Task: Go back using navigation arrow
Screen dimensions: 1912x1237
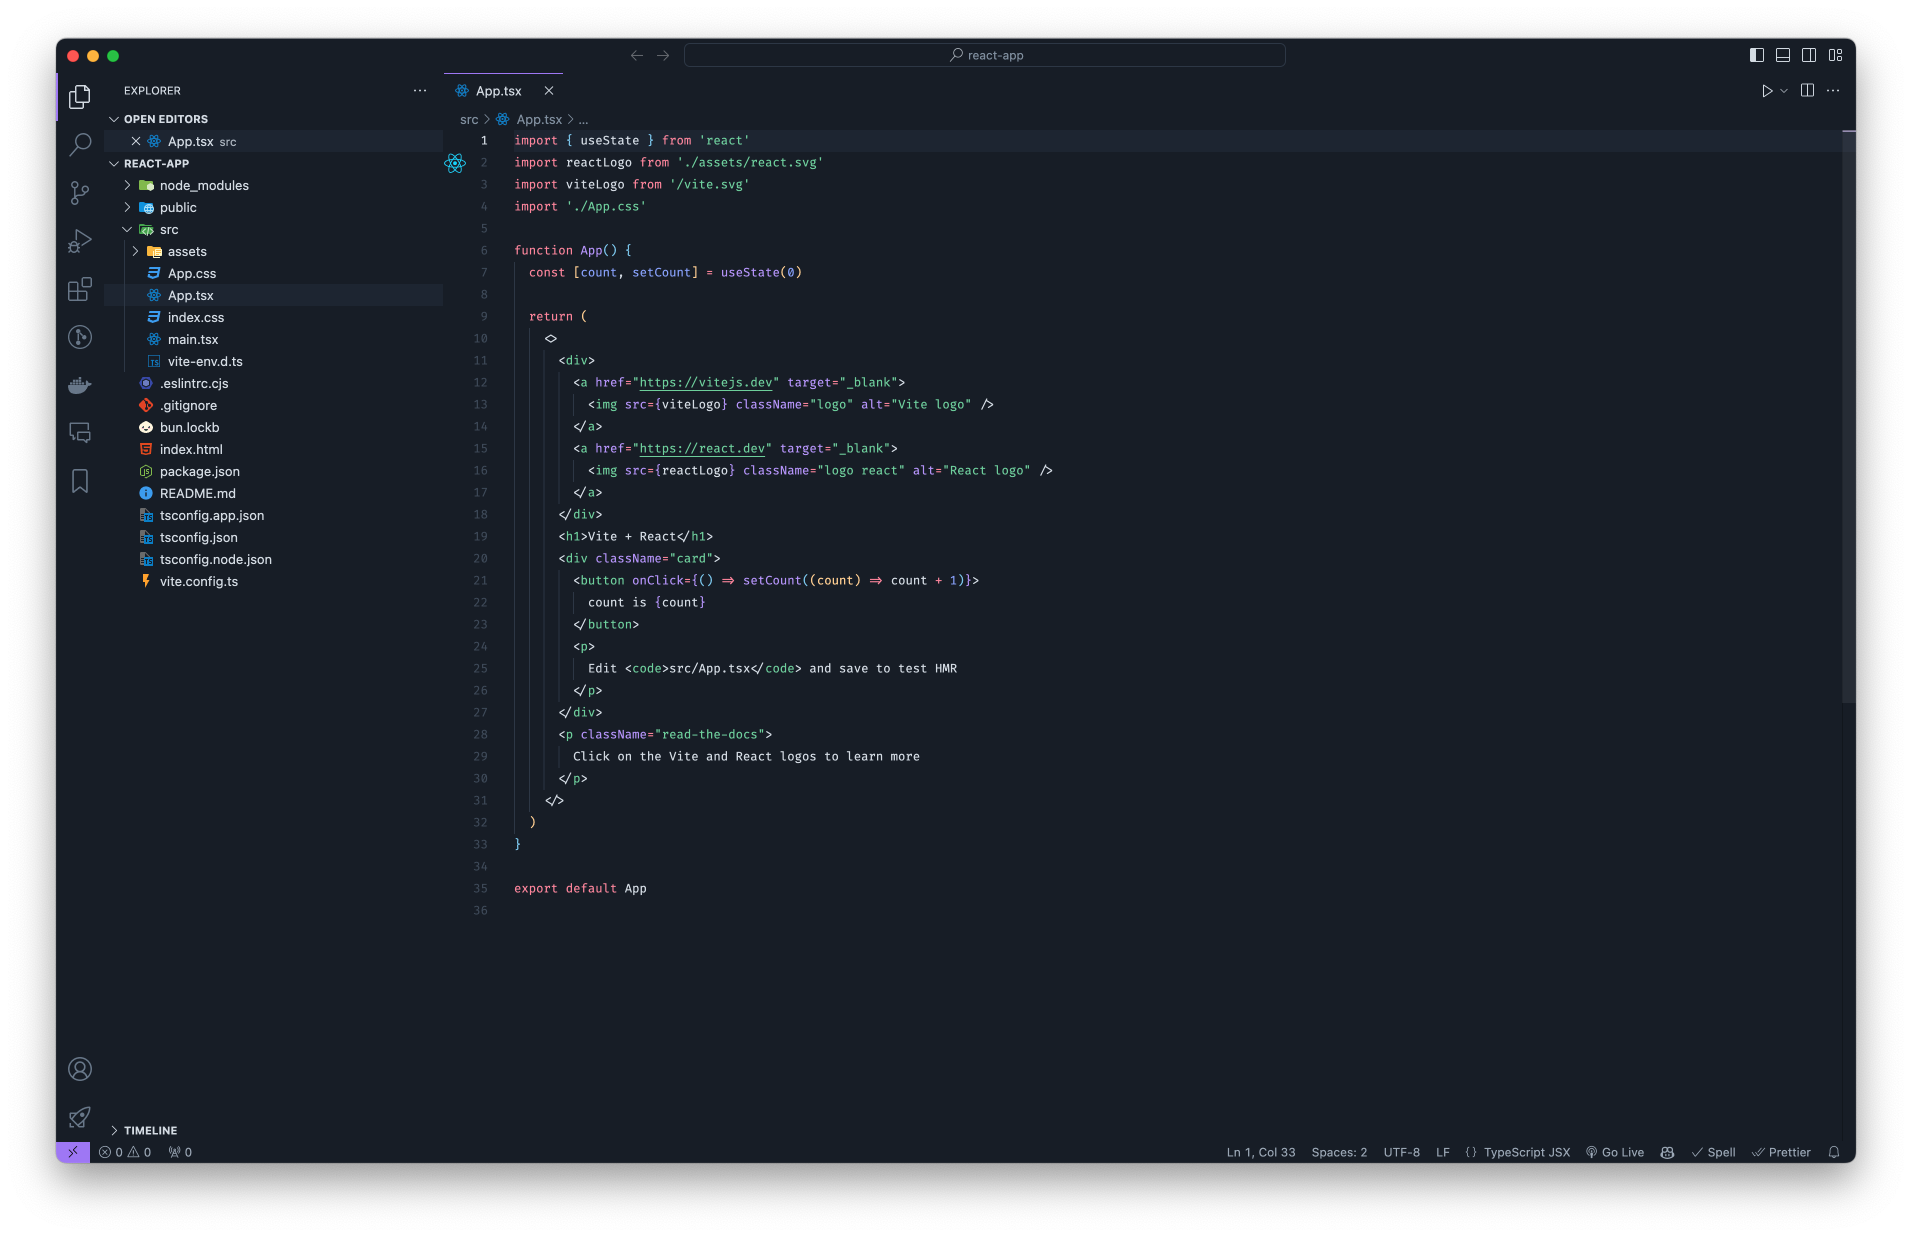Action: [637, 55]
